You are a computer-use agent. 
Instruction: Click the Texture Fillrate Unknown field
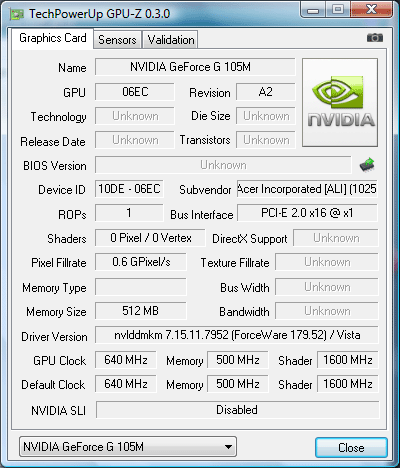(x=327, y=262)
